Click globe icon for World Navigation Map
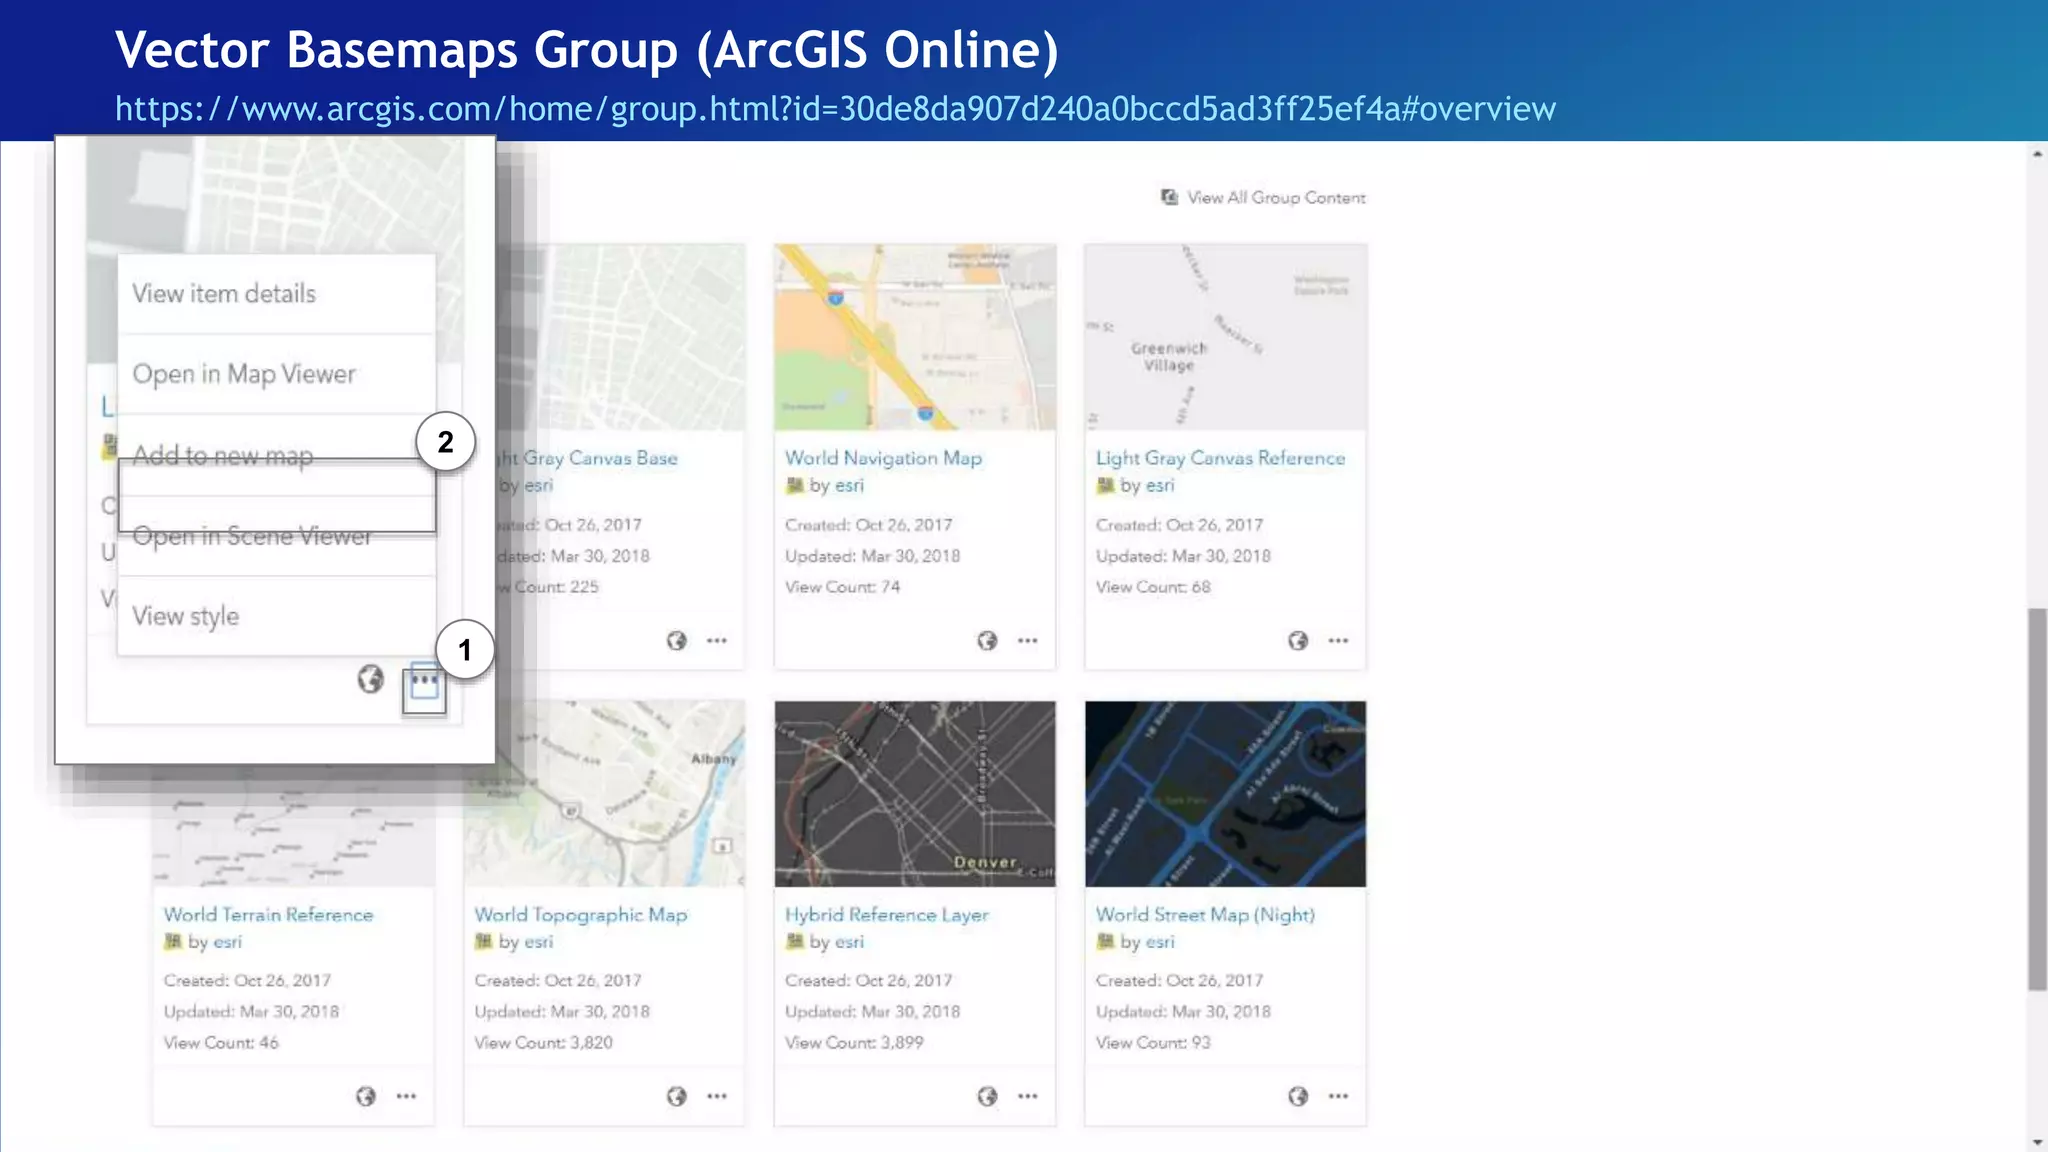This screenshot has width=2048, height=1152. [x=987, y=640]
